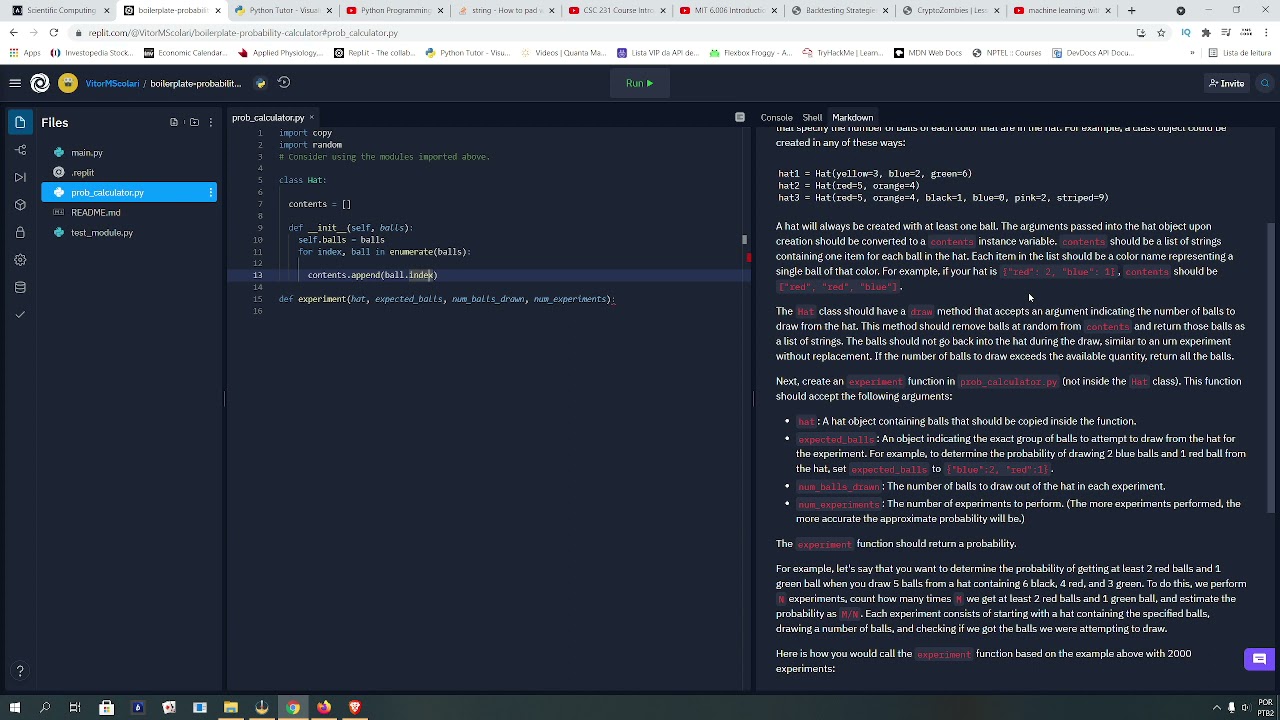Open Brave browser from the taskbar
The image size is (1280, 720).
pos(355,708)
